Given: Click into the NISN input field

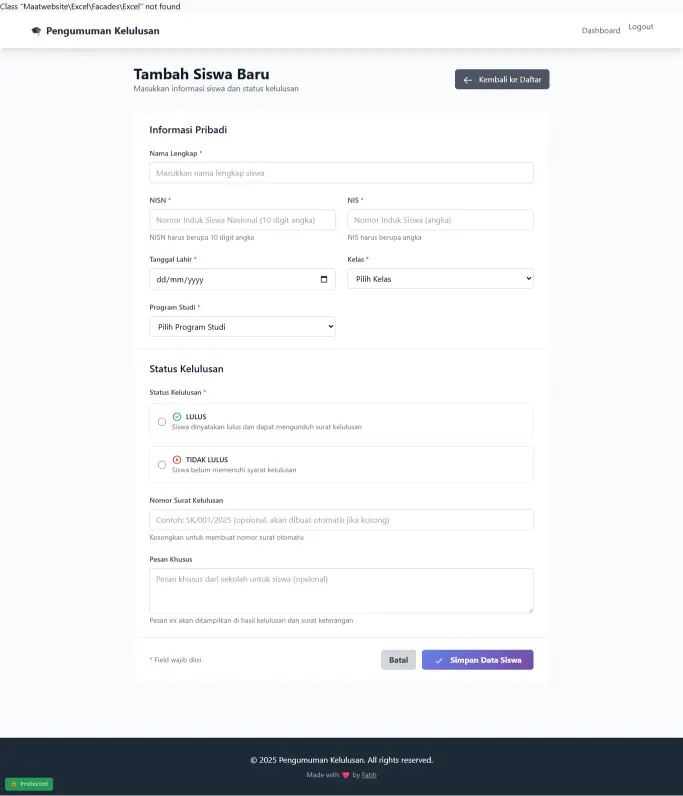Looking at the screenshot, I should pos(242,220).
